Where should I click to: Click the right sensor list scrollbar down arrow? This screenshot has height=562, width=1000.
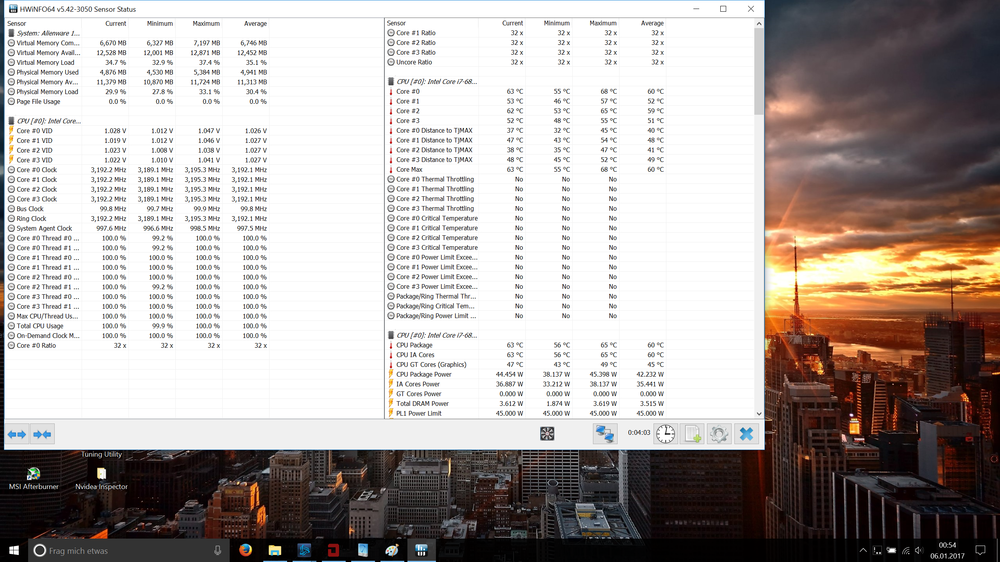pos(759,413)
